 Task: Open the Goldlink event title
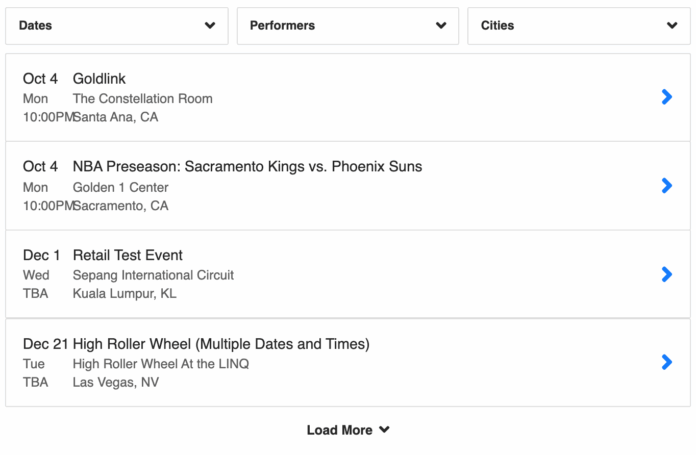[x=99, y=79]
